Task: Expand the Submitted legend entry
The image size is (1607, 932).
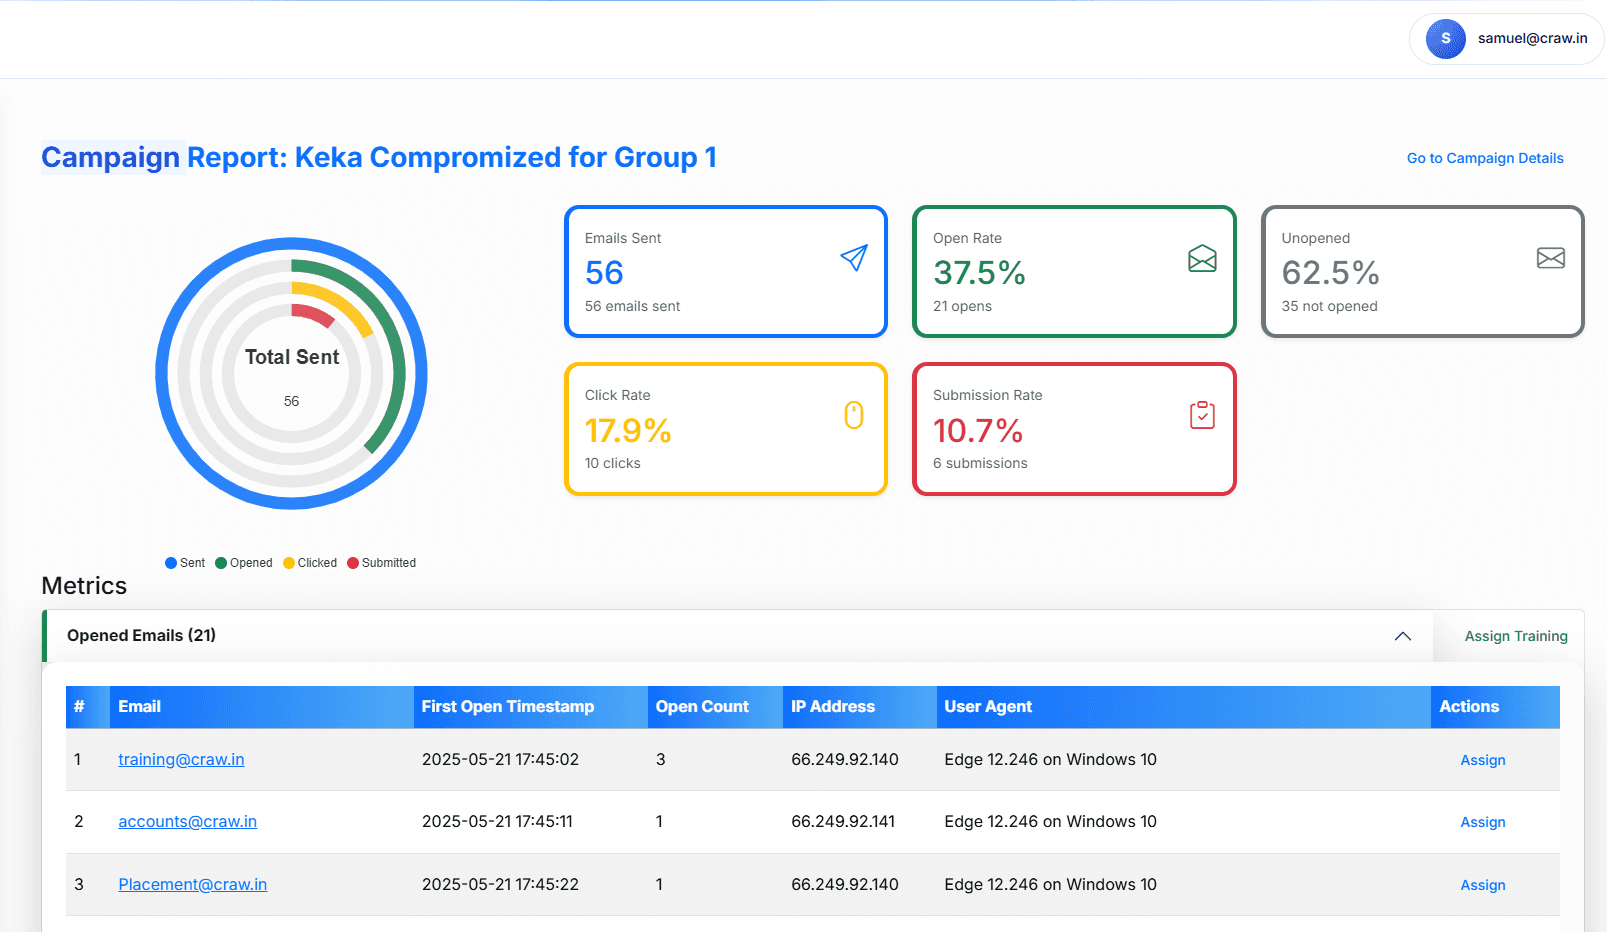Action: [381, 562]
